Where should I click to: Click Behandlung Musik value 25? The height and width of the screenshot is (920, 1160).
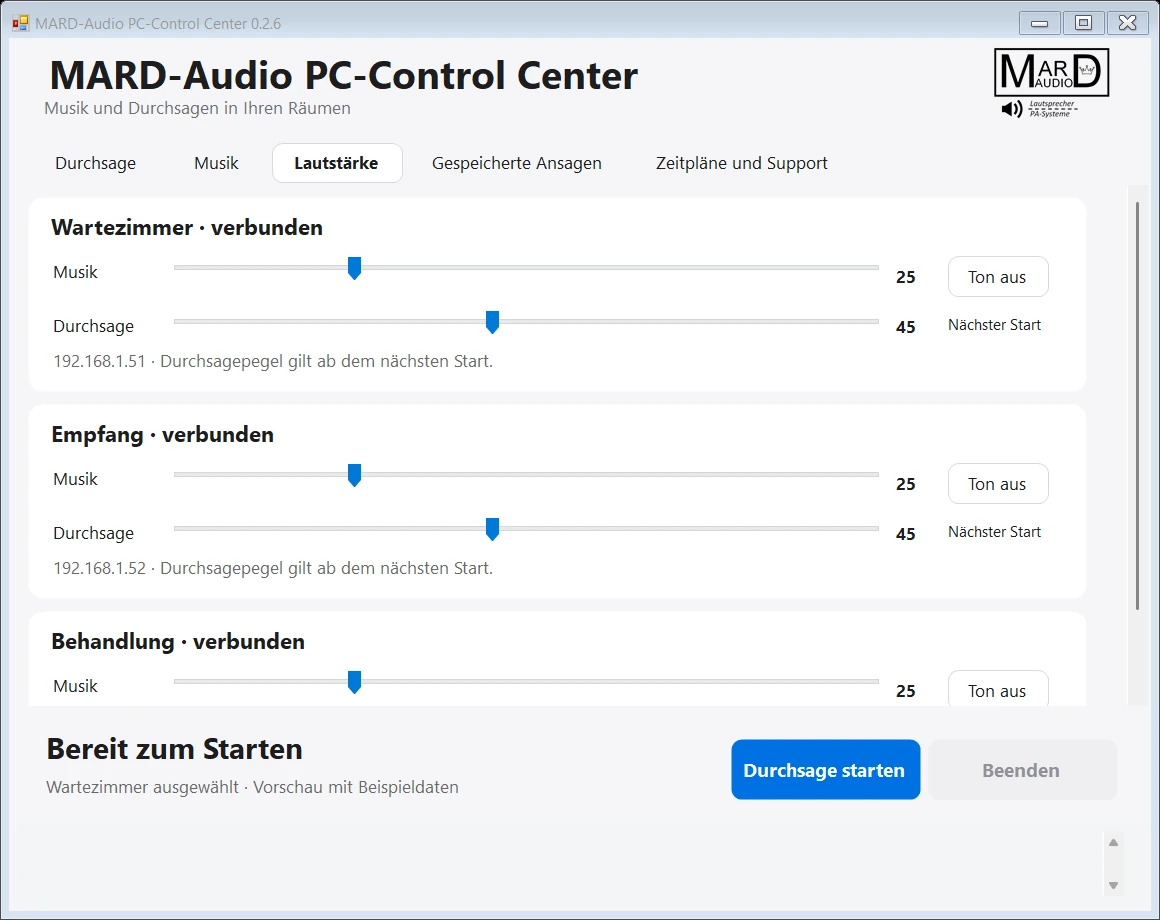(906, 691)
